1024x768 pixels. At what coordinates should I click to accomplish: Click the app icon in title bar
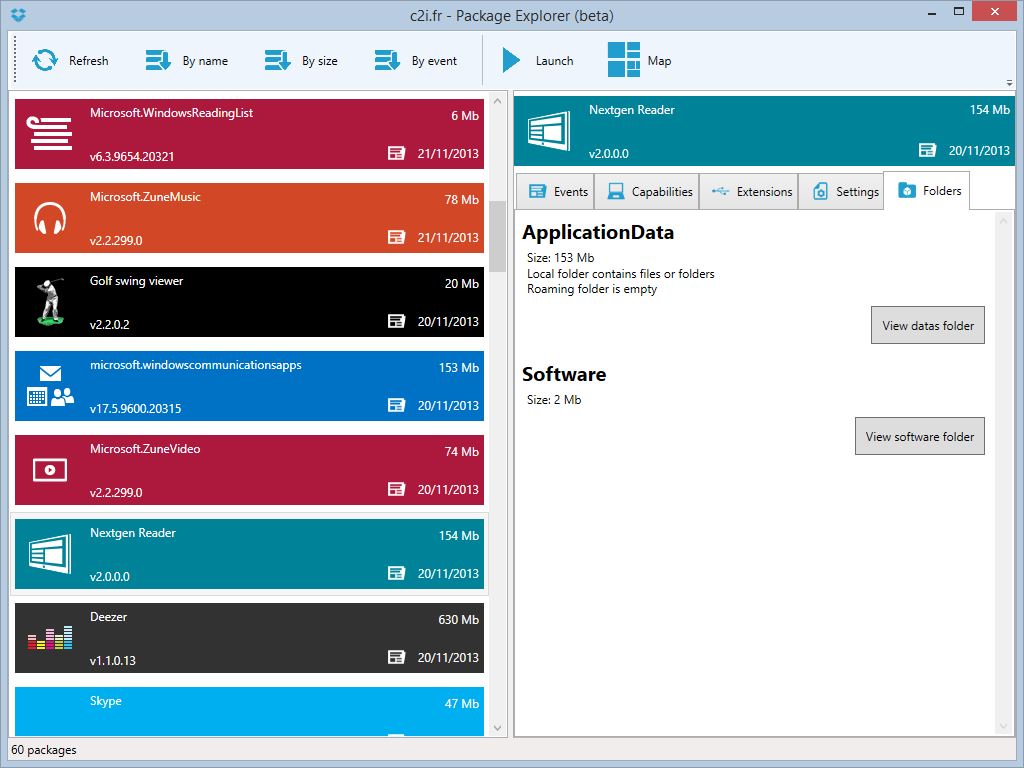[x=18, y=14]
